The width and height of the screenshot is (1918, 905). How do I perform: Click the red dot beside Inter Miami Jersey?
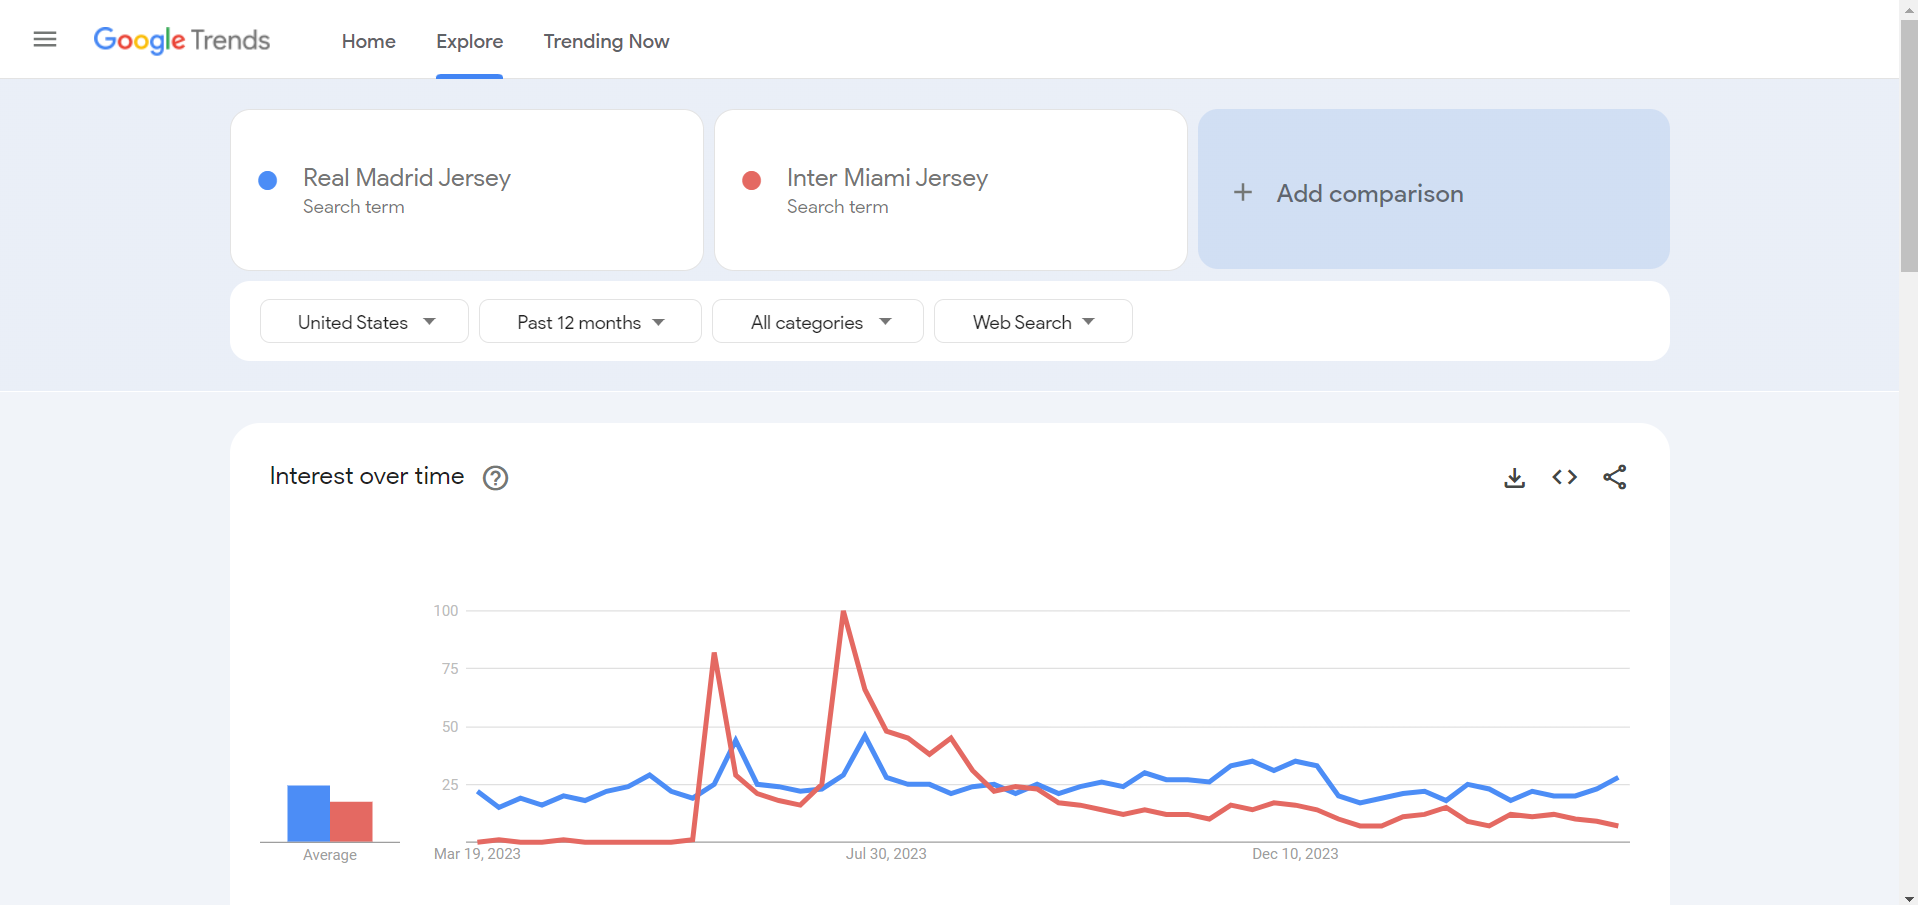click(x=752, y=181)
